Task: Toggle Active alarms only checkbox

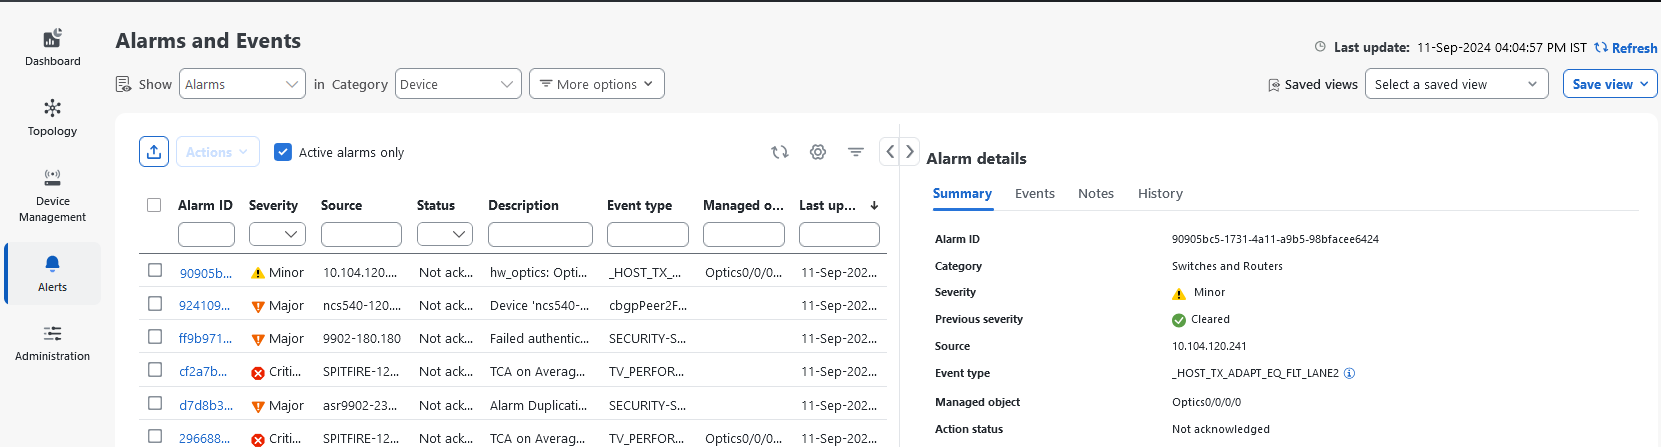Action: 283,152
